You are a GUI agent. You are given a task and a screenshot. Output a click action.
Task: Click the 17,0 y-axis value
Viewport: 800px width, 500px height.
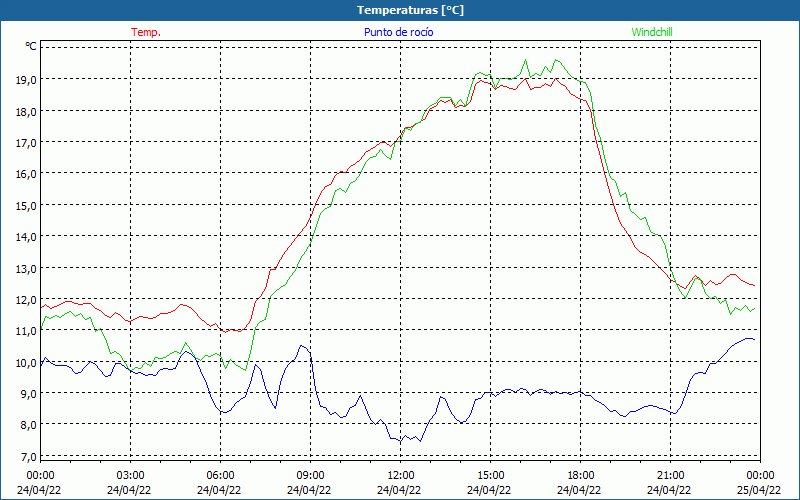(26, 142)
